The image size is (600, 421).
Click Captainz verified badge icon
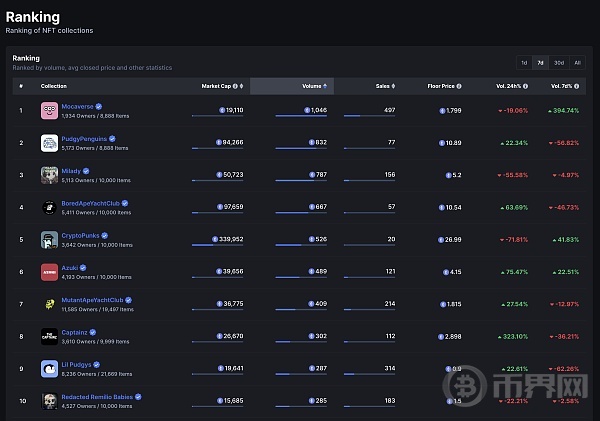(93, 332)
